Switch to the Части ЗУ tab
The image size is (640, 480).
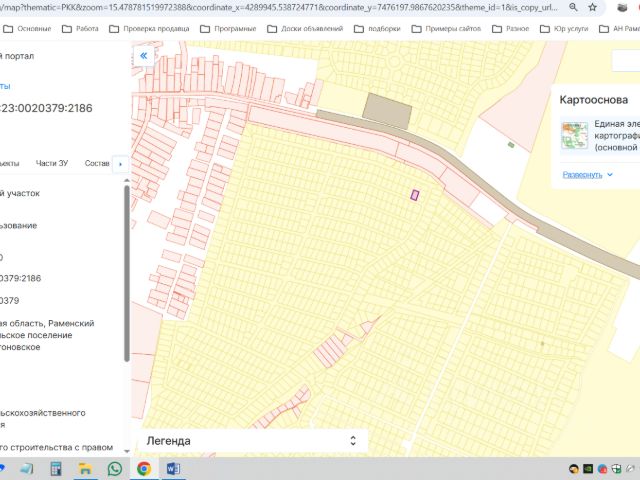(52, 163)
